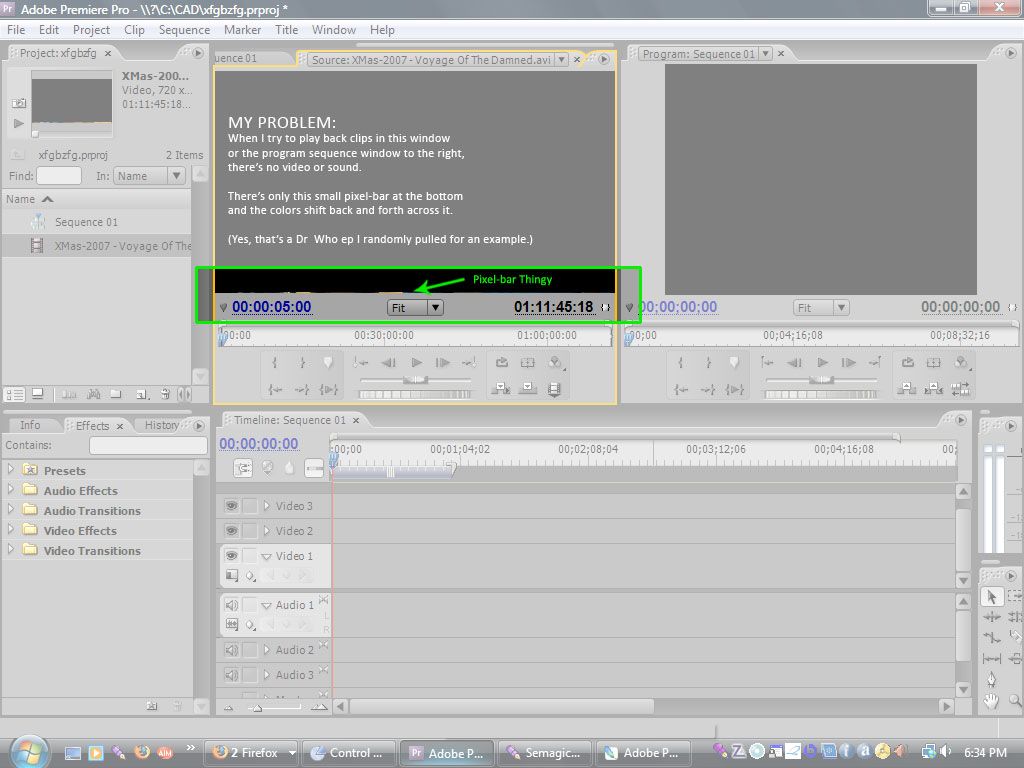Click Extract button in Program monitor
The image size is (1024, 768).
(x=933, y=389)
